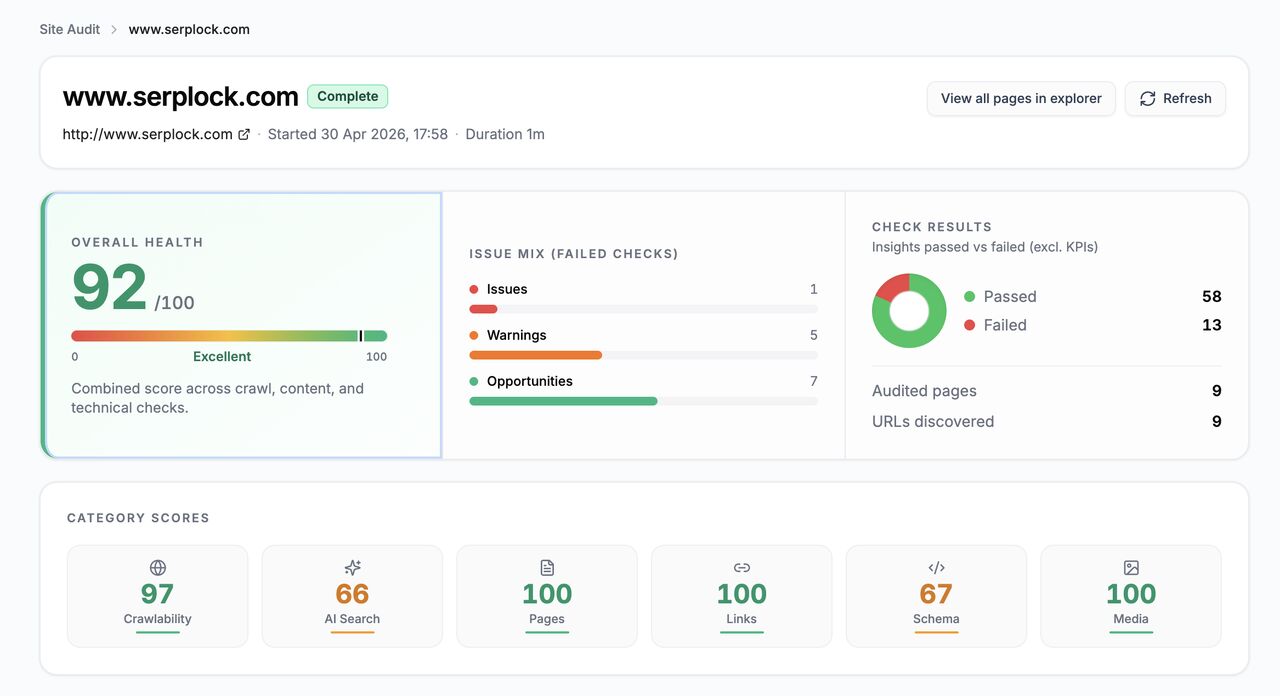Click the Failed count 13
Viewport: 1280px width, 696px height.
1211,325
